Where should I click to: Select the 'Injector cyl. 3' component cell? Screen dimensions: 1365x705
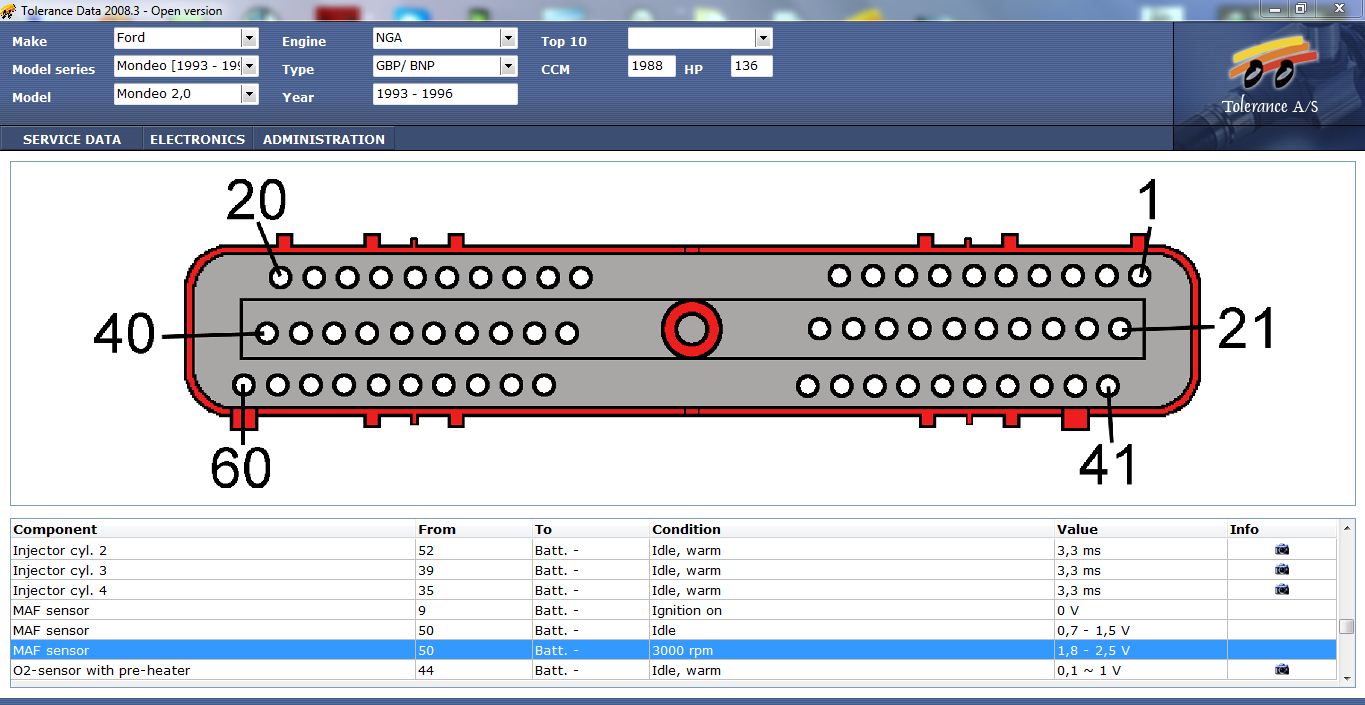[x=213, y=570]
